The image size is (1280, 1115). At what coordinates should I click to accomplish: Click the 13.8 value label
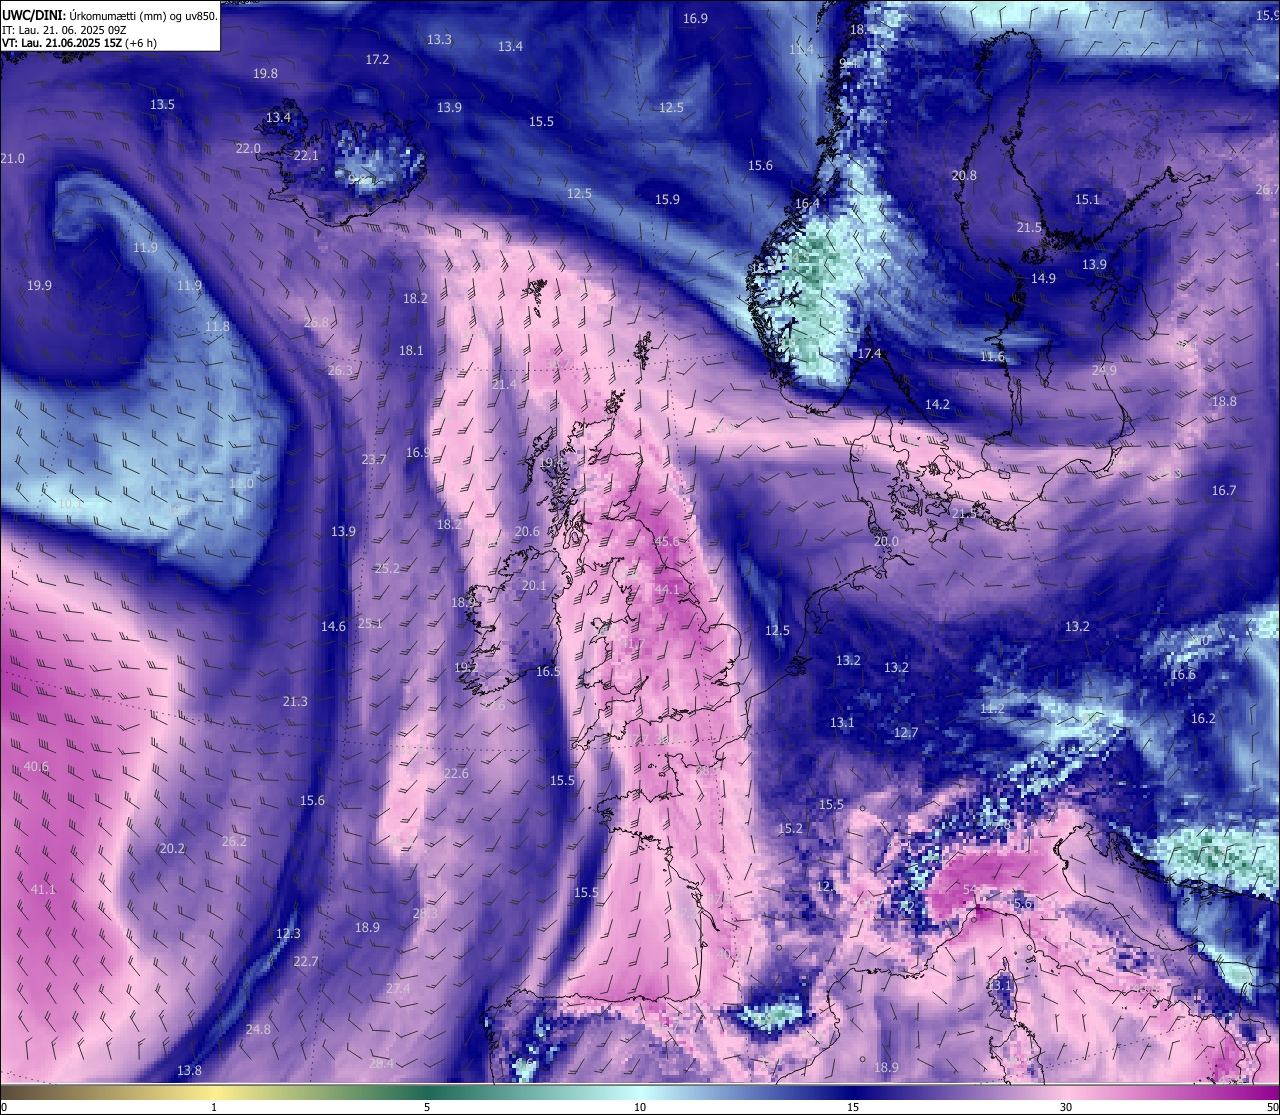[189, 1071]
